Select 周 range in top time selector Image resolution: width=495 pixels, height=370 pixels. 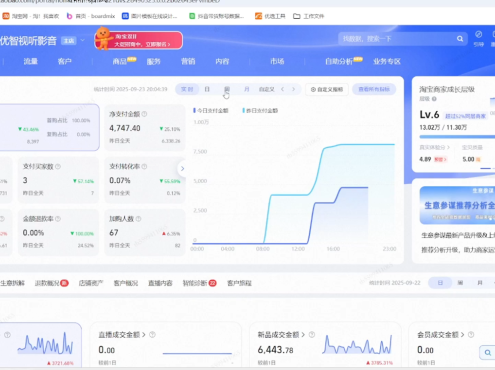click(227, 89)
